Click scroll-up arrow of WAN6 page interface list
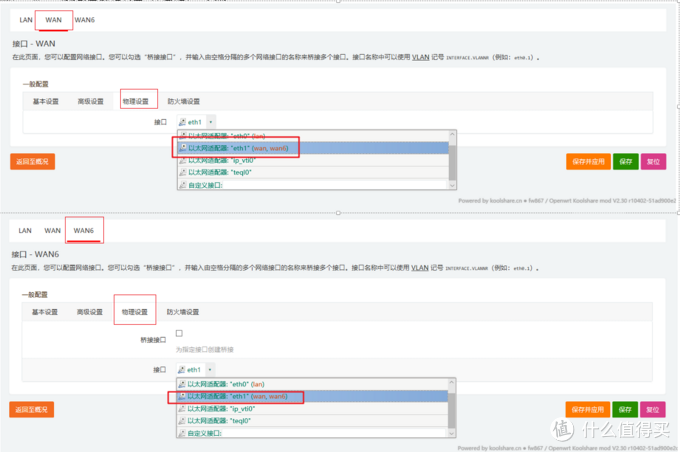Viewport: 680px width, 452px height. coord(451,383)
